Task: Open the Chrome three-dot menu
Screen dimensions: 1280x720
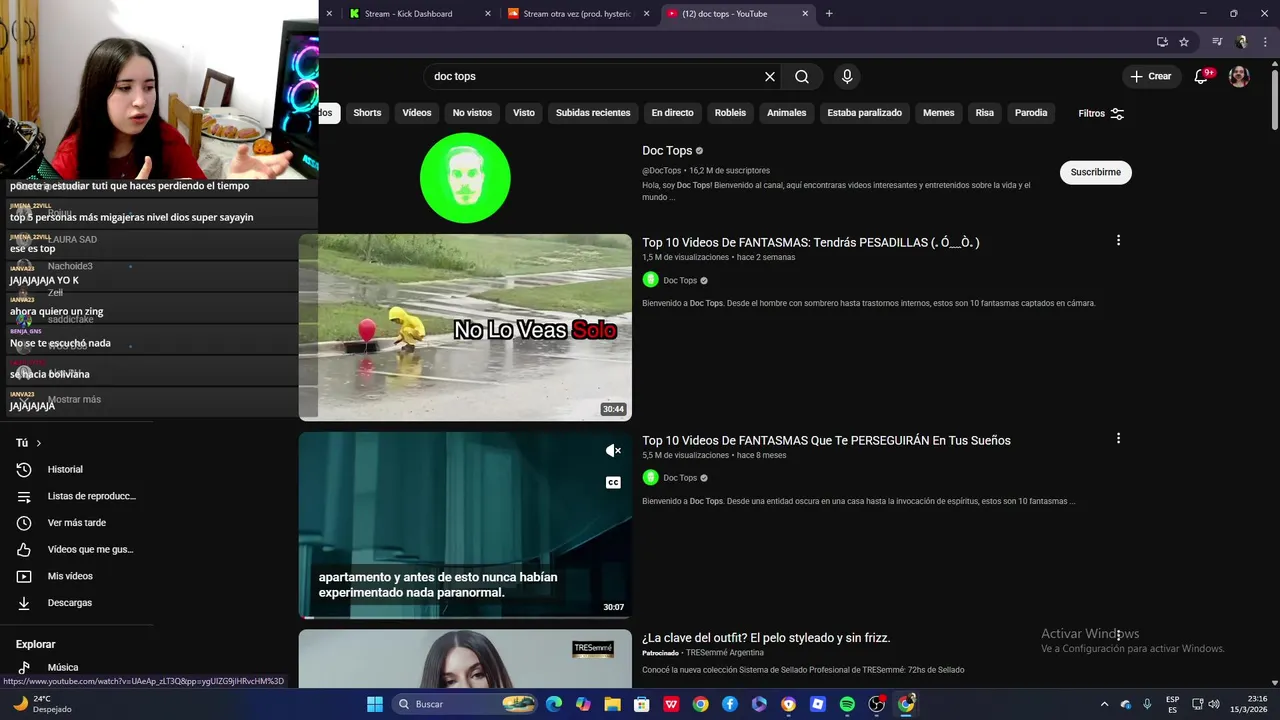Action: coord(1266,42)
